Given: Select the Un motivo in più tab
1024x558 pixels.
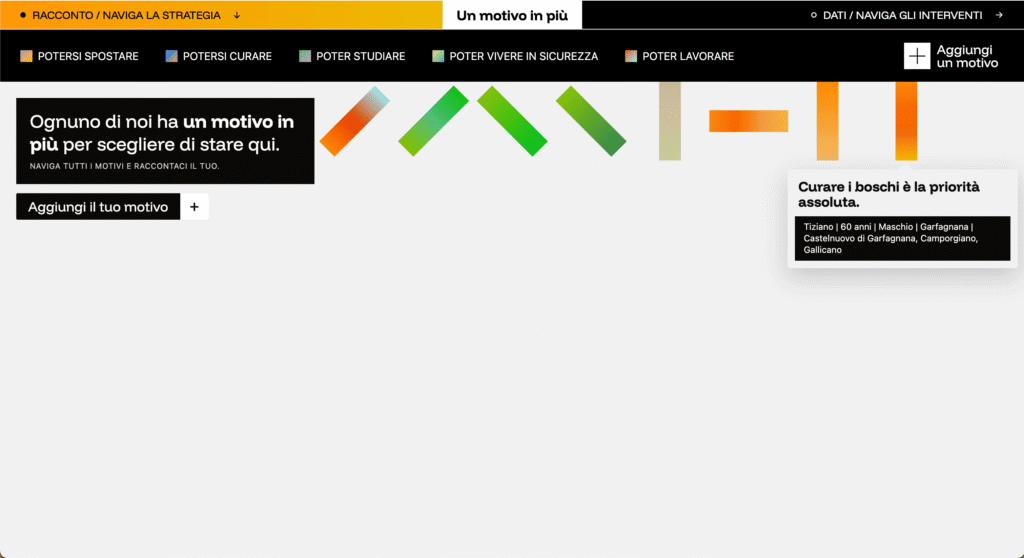Looking at the screenshot, I should pos(512,15).
